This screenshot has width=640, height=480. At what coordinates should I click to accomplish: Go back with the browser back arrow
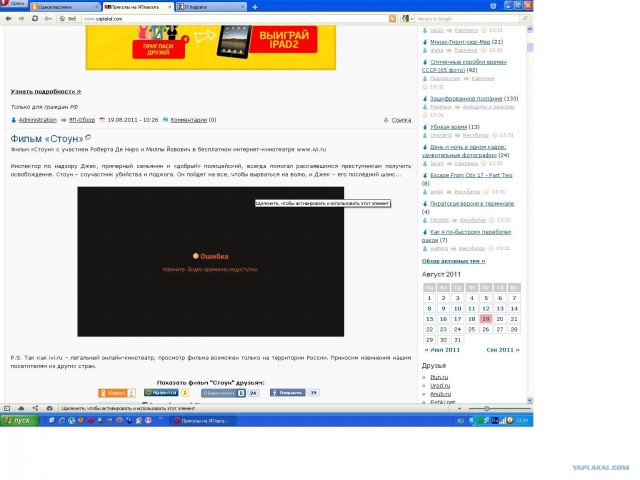pos(9,18)
